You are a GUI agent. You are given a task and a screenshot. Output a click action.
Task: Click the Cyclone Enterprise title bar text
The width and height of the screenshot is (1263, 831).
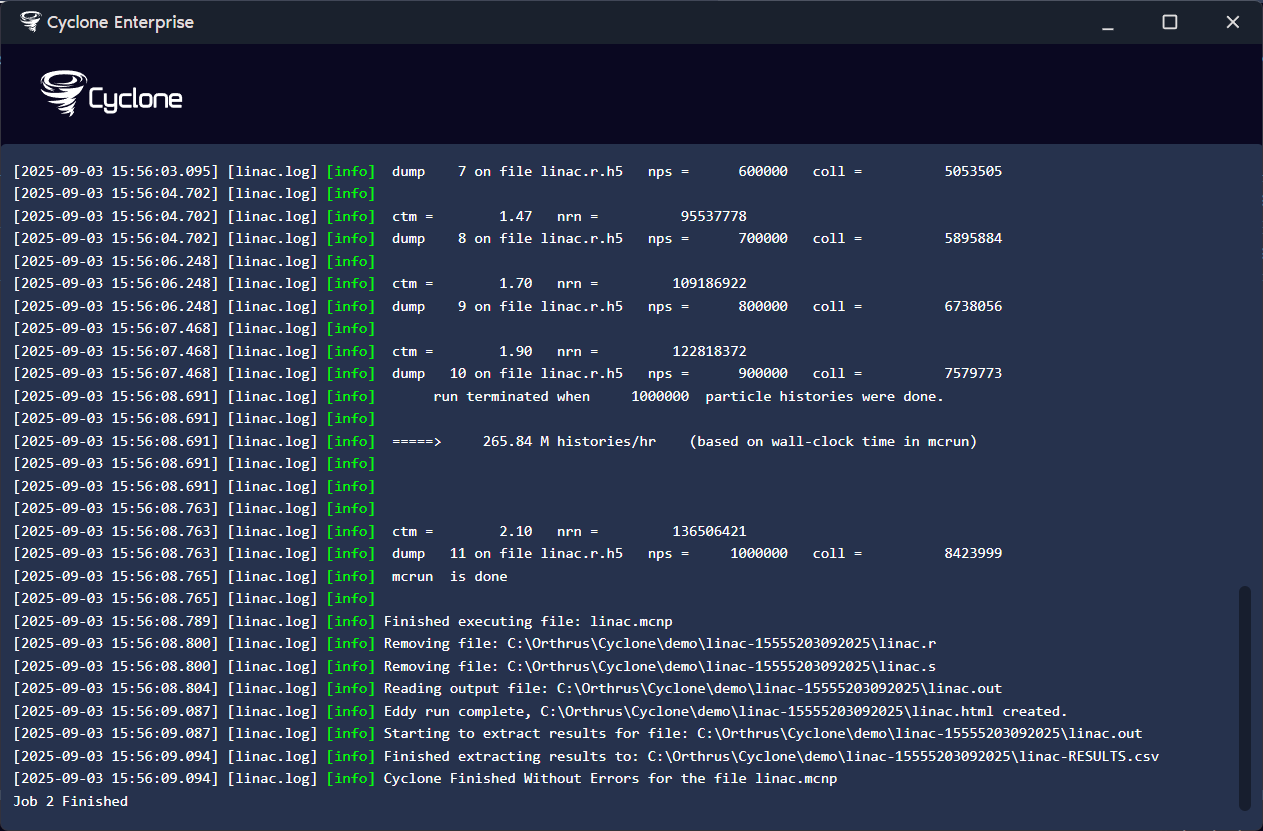point(120,21)
